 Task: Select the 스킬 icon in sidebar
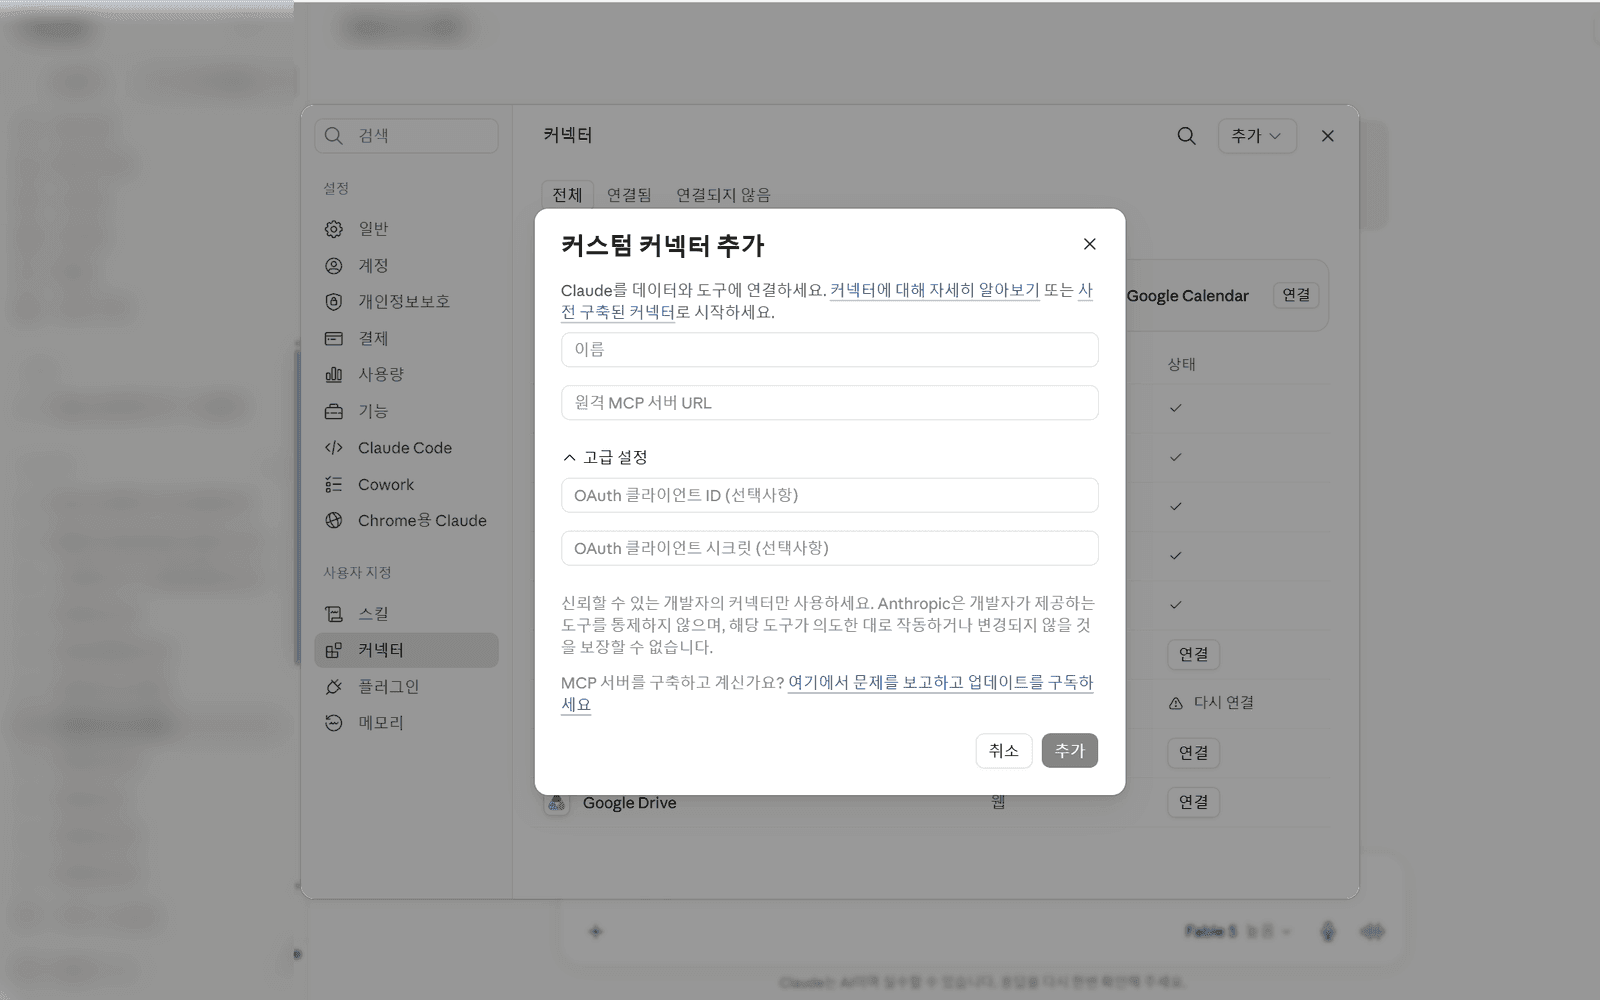pyautogui.click(x=334, y=614)
